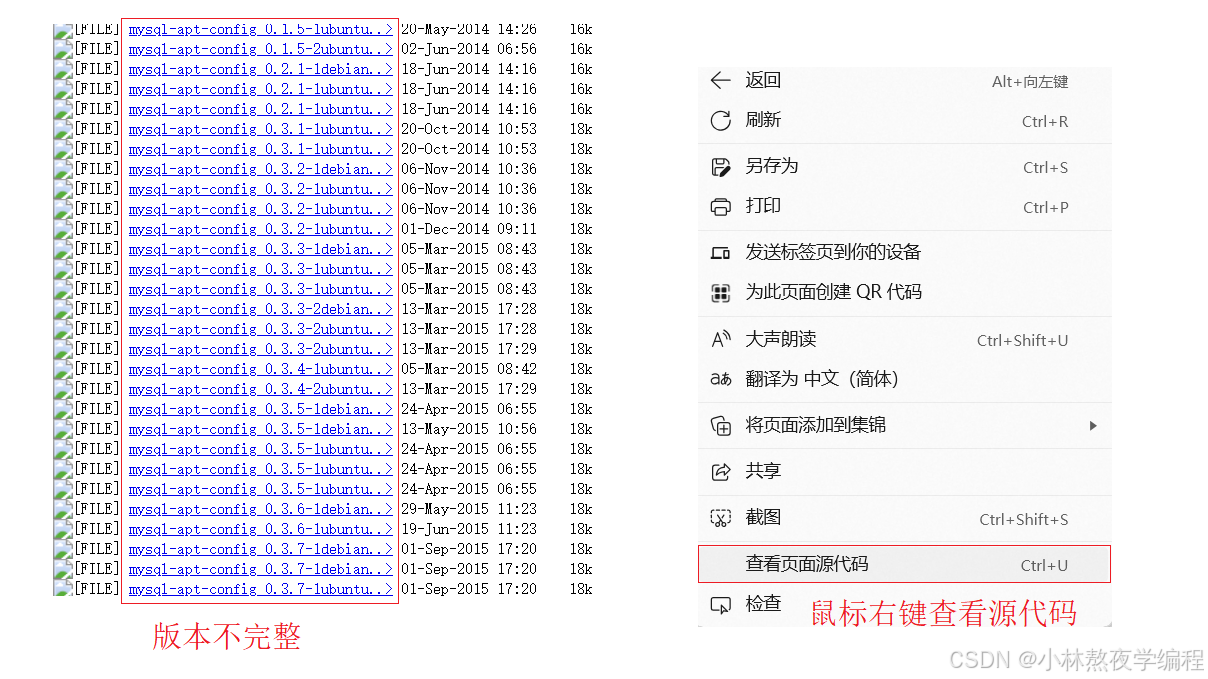Click the back arrow icon in context menu
Viewport: 1208px width, 679px height.
721,81
